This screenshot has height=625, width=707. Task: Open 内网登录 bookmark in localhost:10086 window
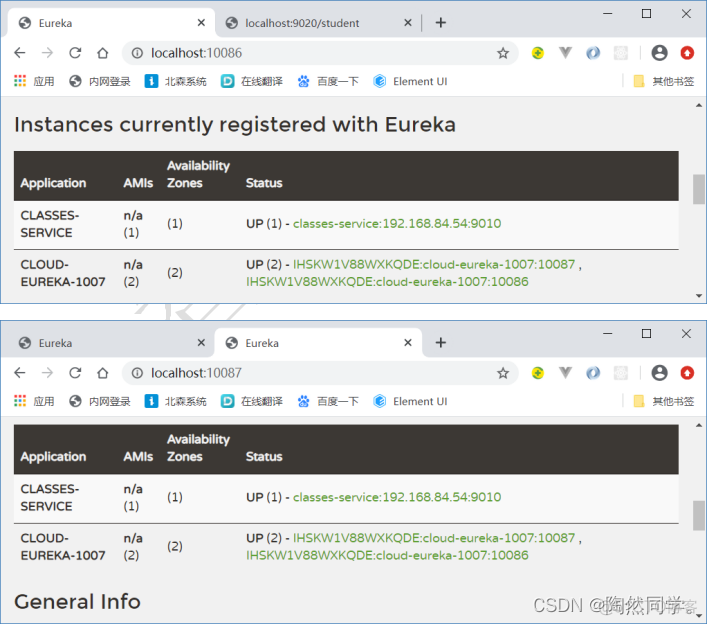click(x=100, y=81)
